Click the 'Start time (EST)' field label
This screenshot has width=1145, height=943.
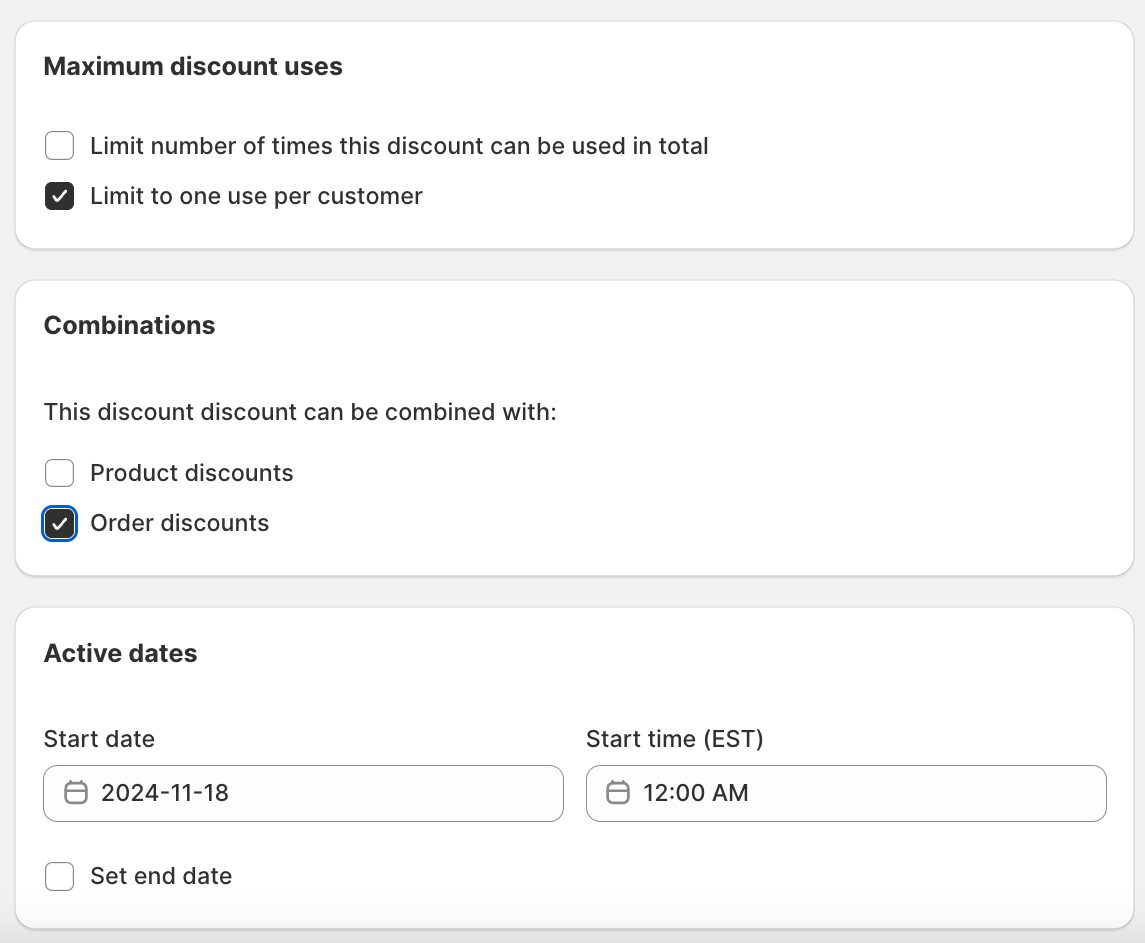[674, 739]
